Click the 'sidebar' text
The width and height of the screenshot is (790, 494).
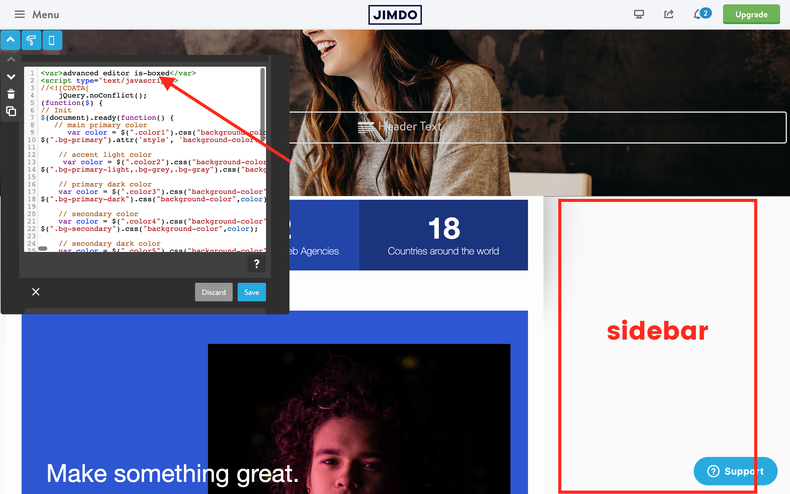[x=657, y=331]
